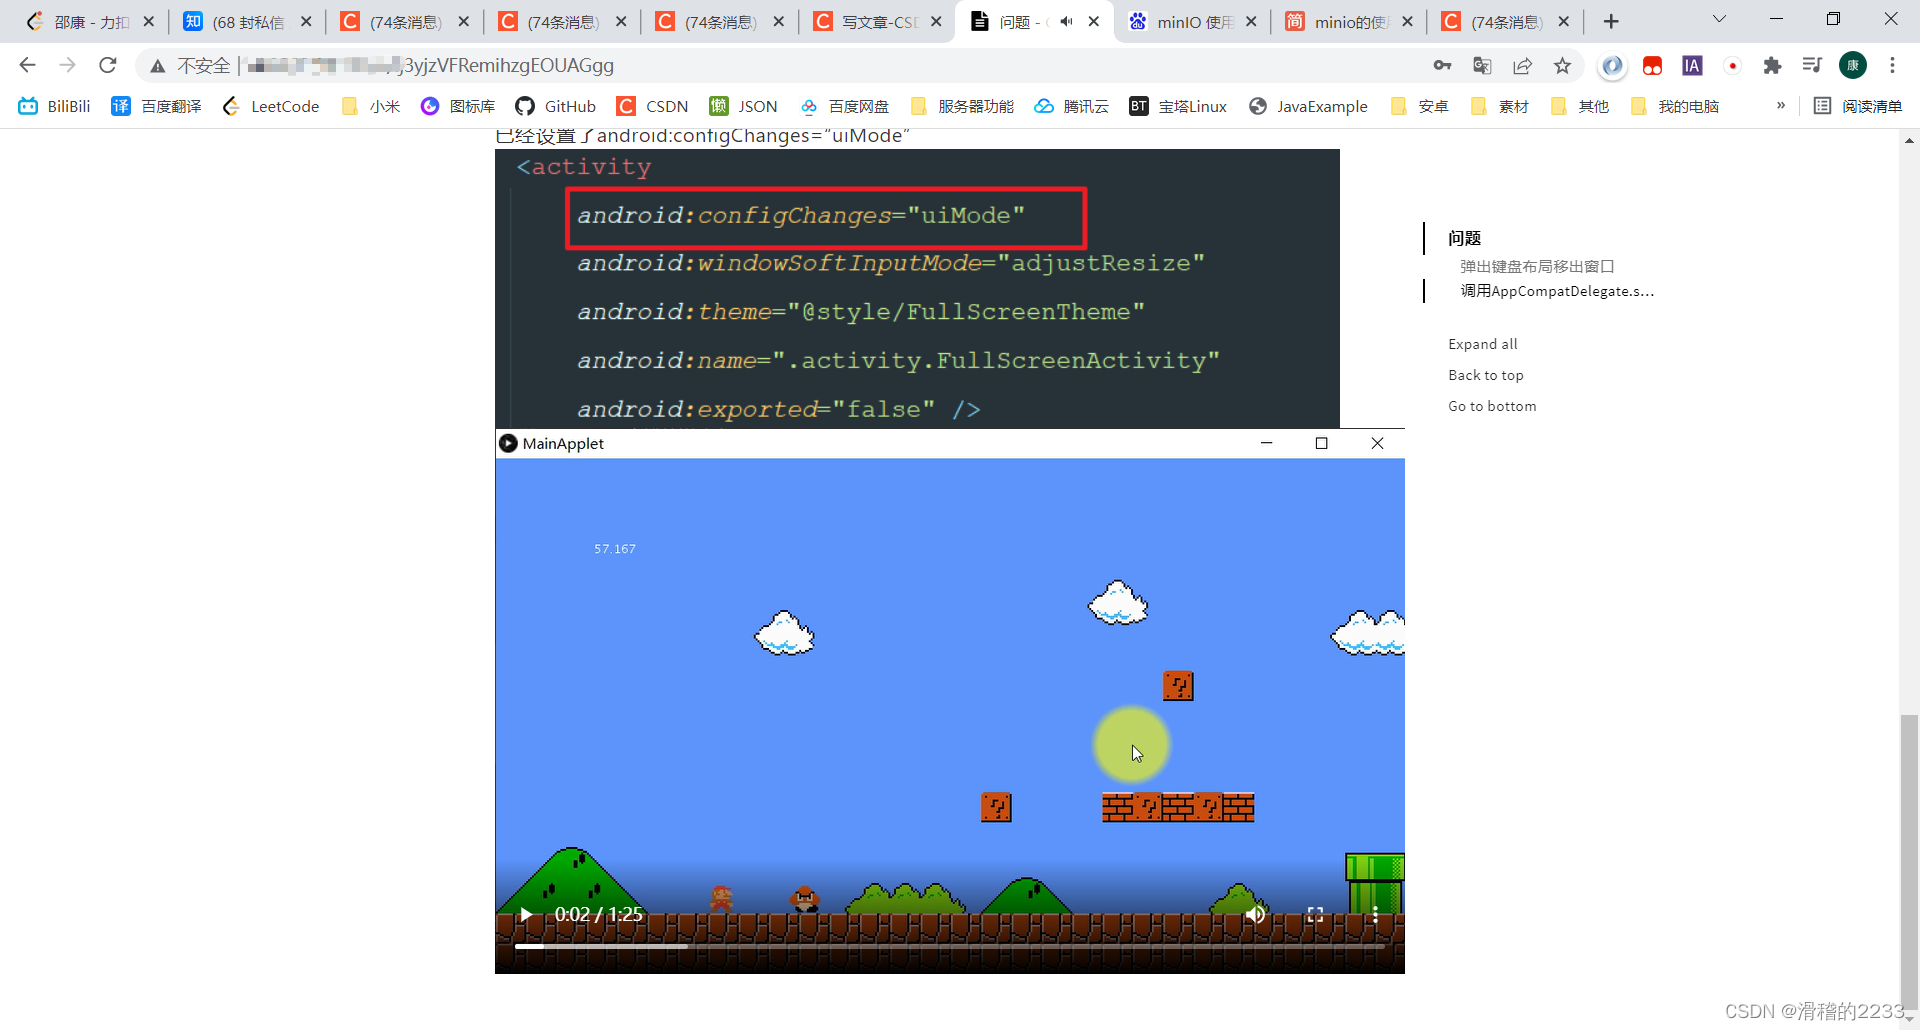Open the 图标库 bookmark
The height and width of the screenshot is (1030, 1920).
point(458,106)
